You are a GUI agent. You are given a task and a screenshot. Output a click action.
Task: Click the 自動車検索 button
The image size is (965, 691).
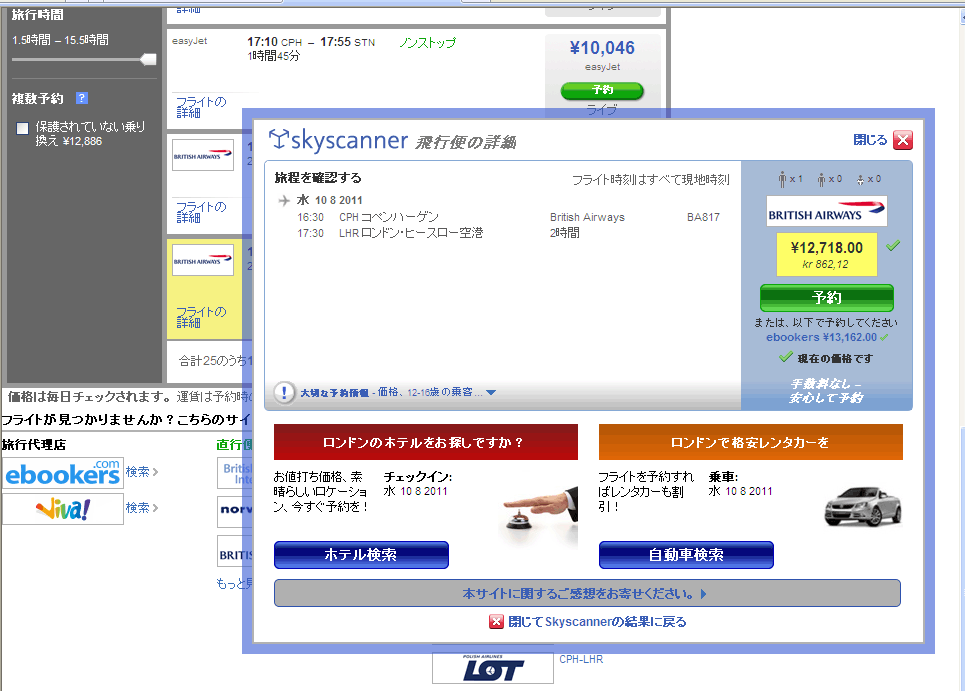coord(686,555)
